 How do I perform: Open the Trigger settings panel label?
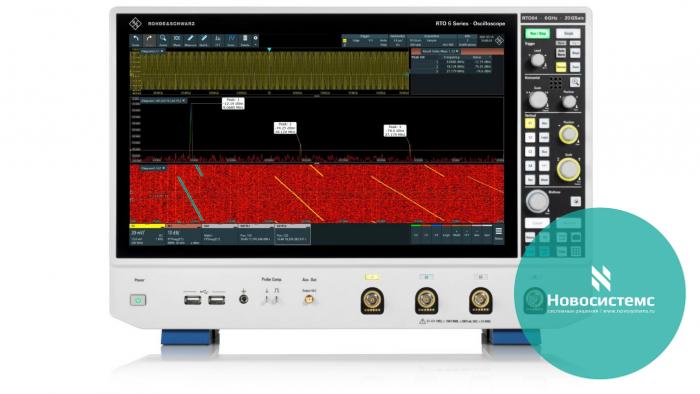pos(365,36)
